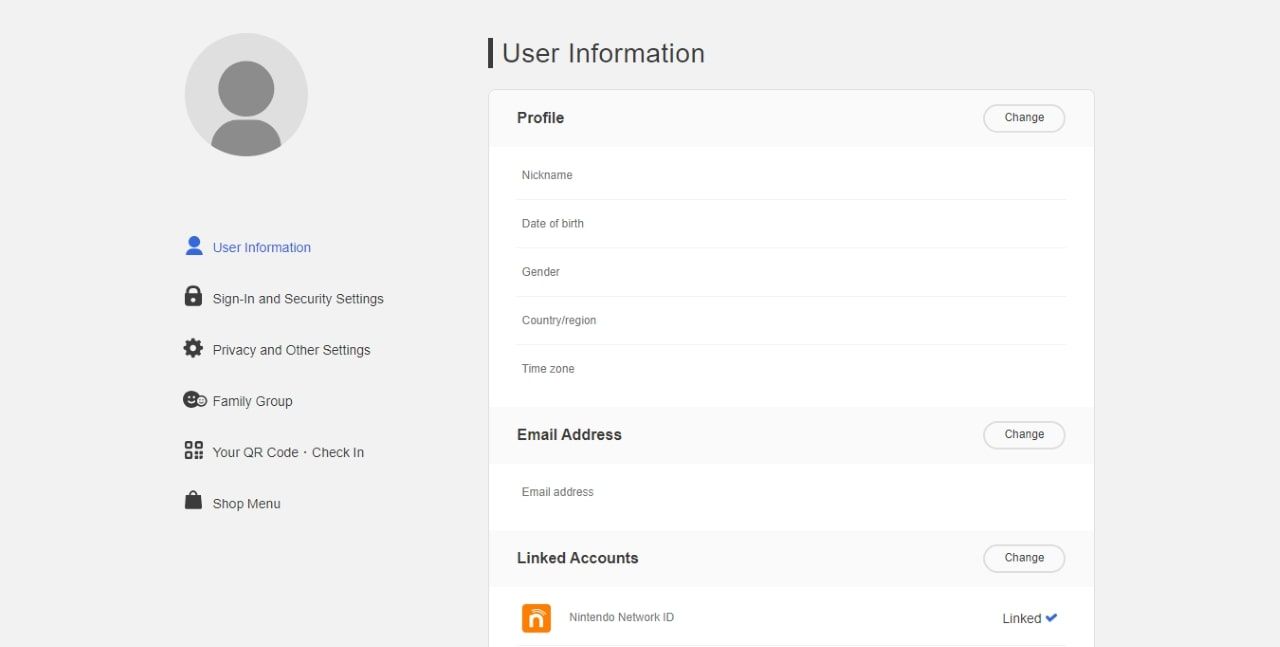This screenshot has width=1280, height=647.
Task: Click the Time zone row
Action: tap(790, 369)
